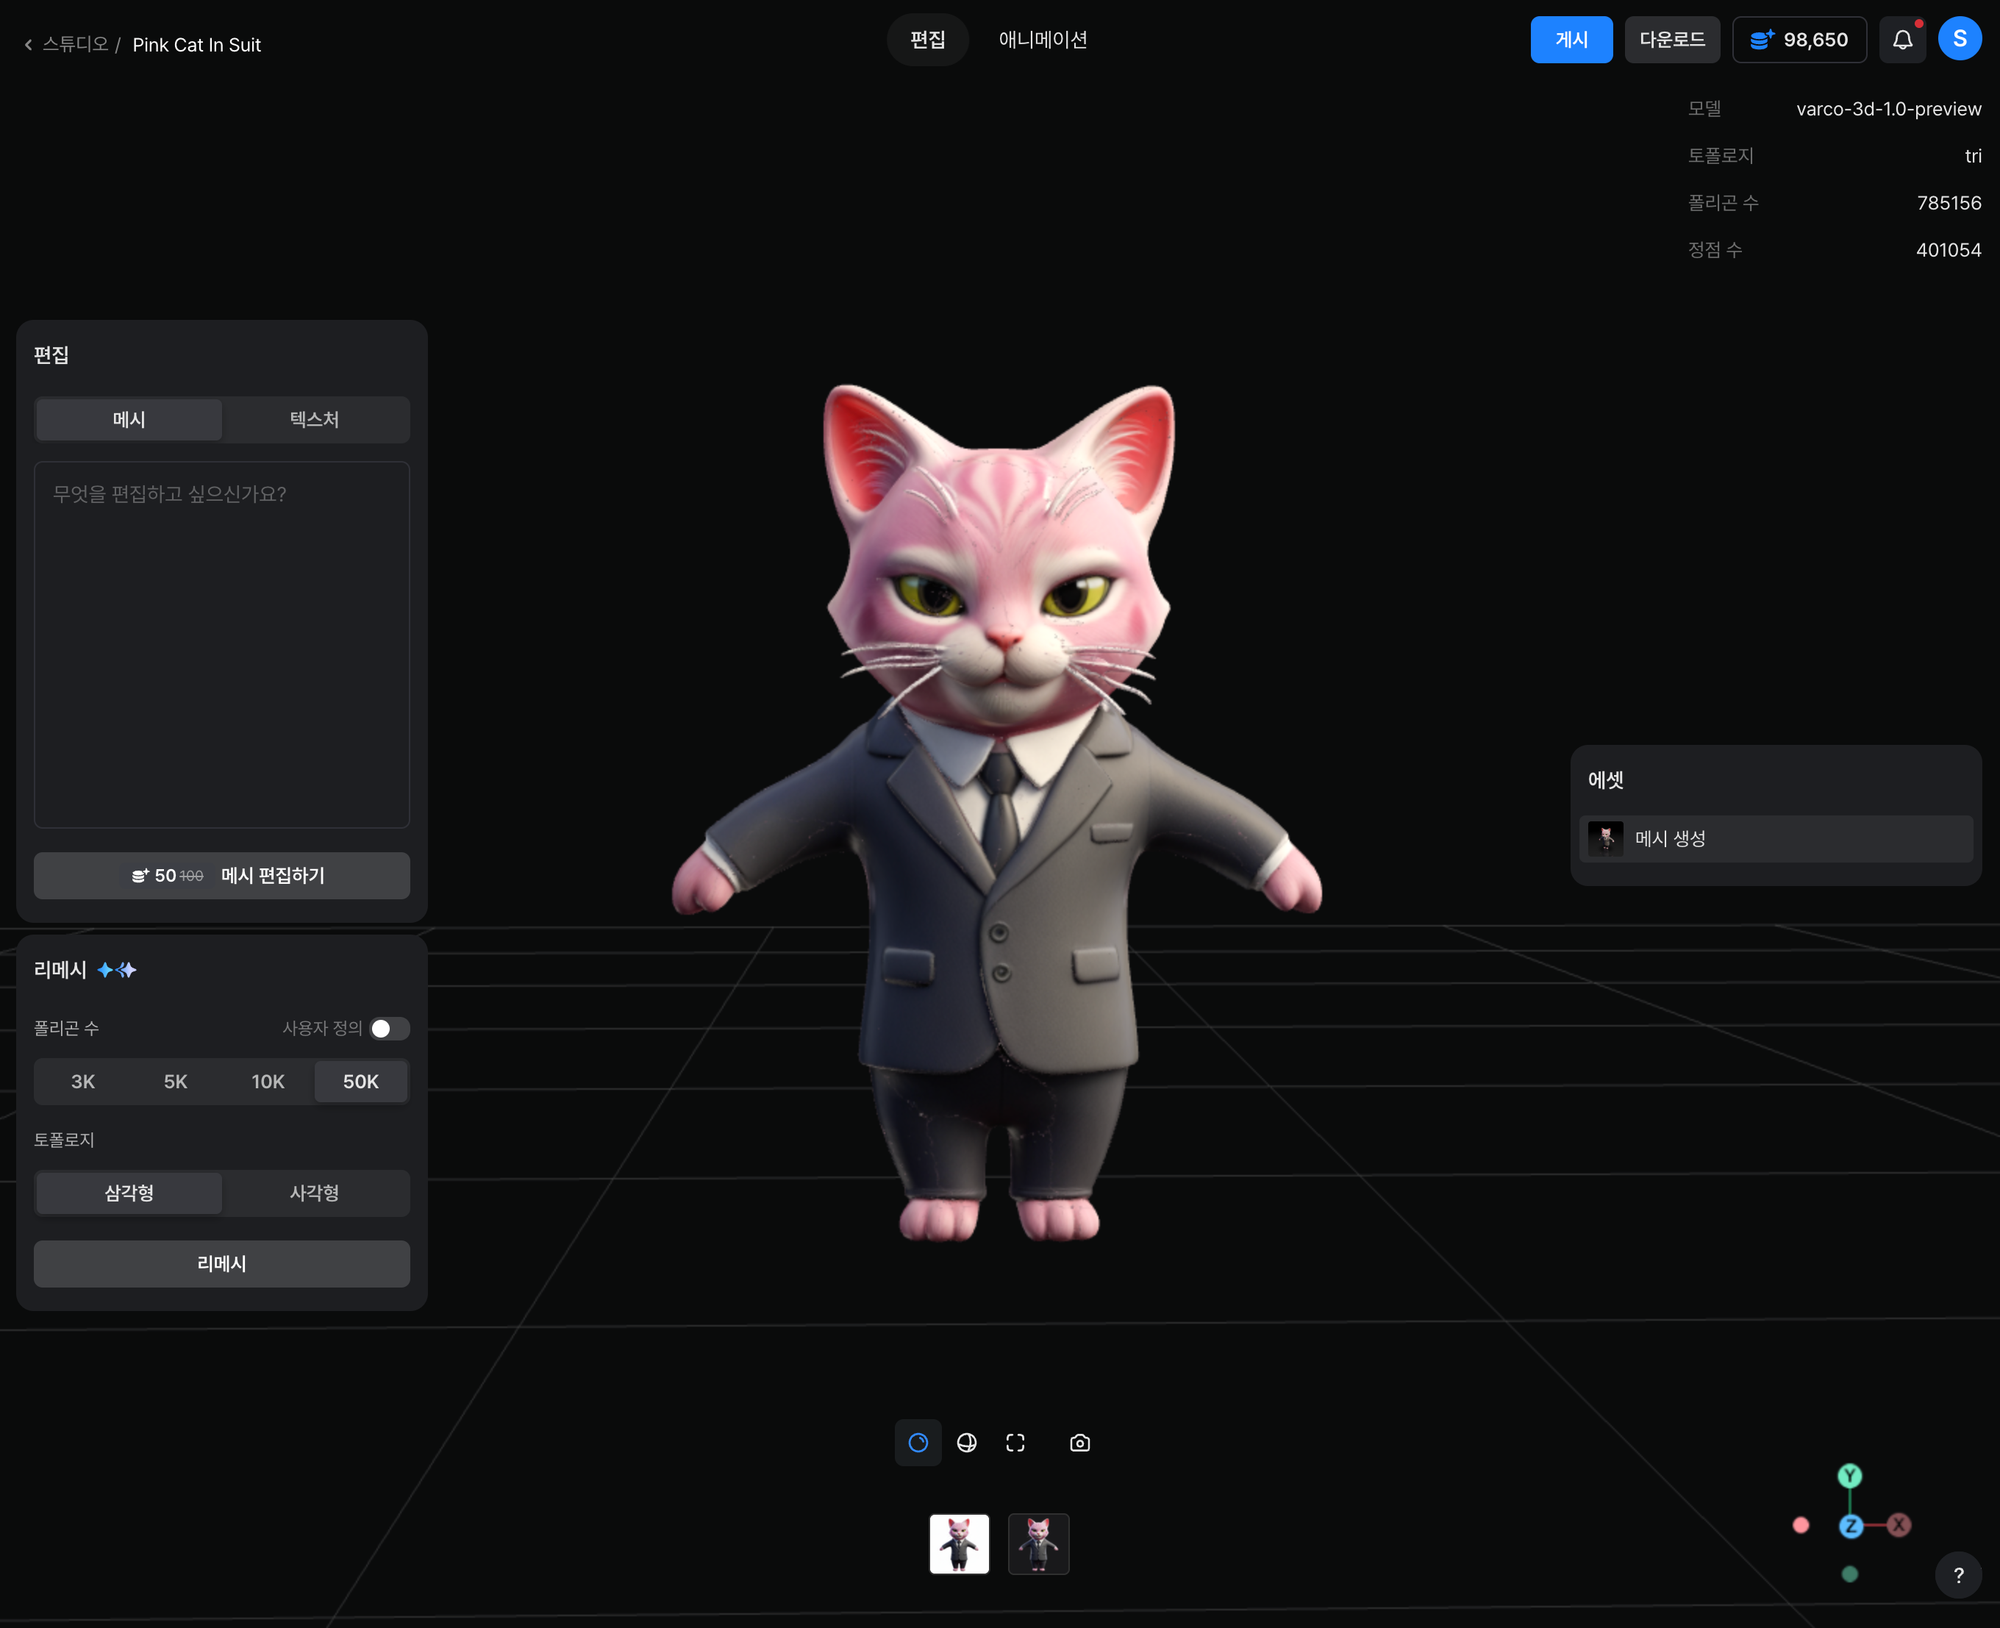The image size is (2000, 1628).
Task: Open the notifications bell
Action: click(1902, 40)
